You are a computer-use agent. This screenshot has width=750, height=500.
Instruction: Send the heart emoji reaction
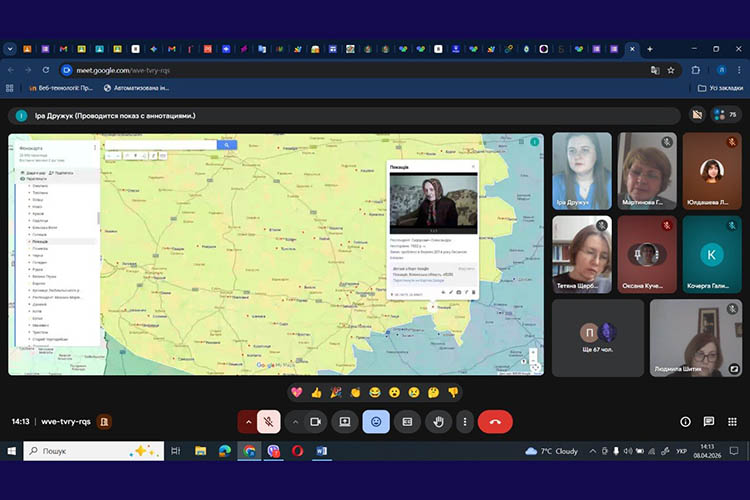(297, 392)
